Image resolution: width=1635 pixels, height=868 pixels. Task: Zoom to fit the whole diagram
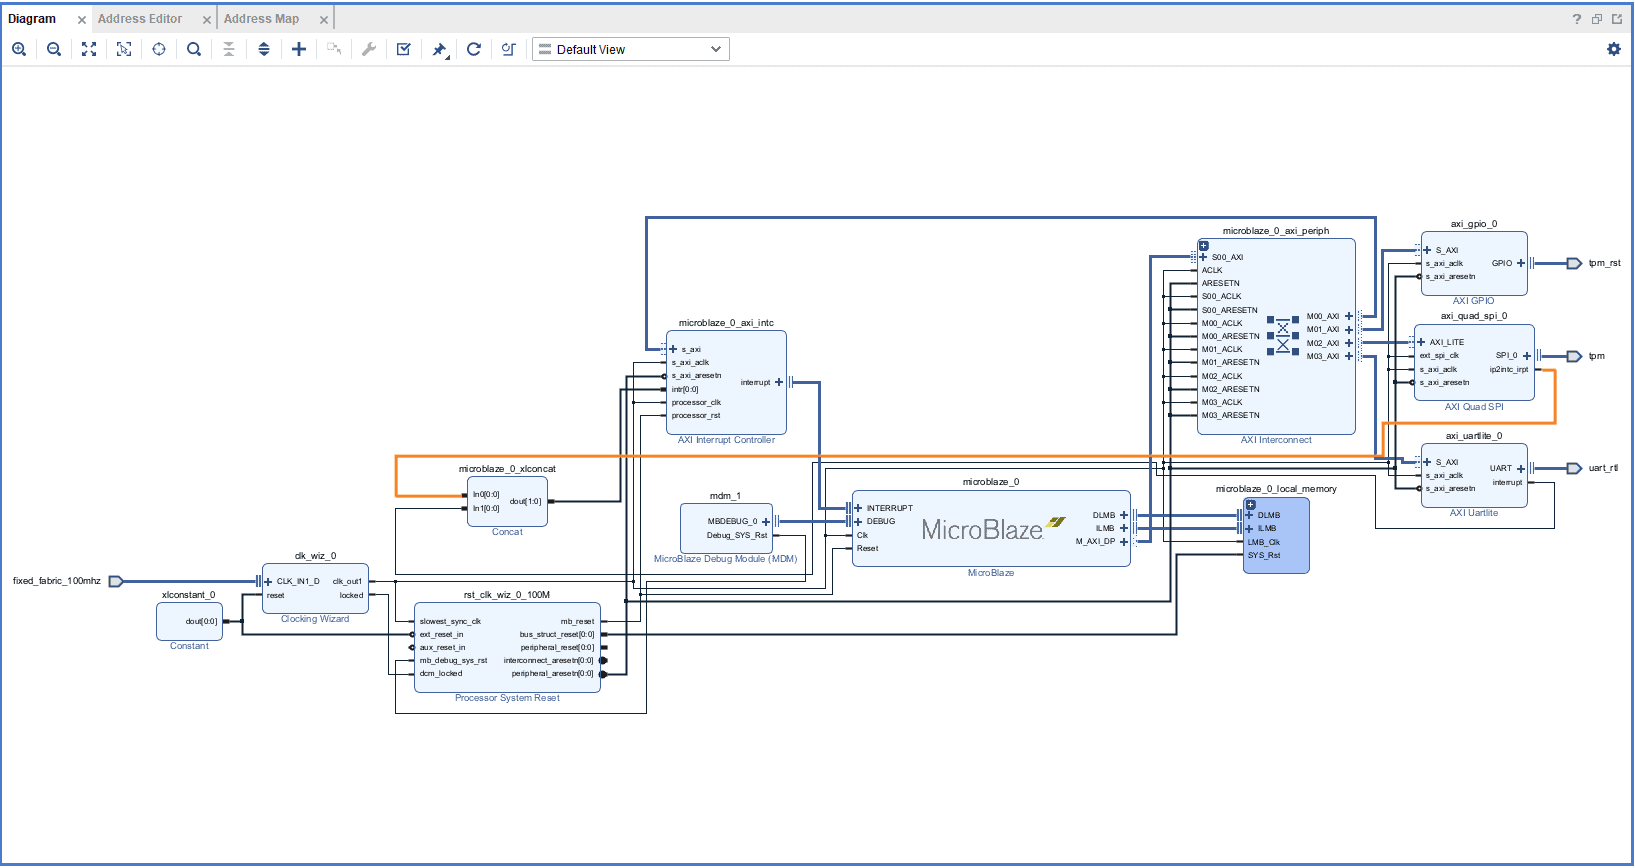(x=89, y=49)
